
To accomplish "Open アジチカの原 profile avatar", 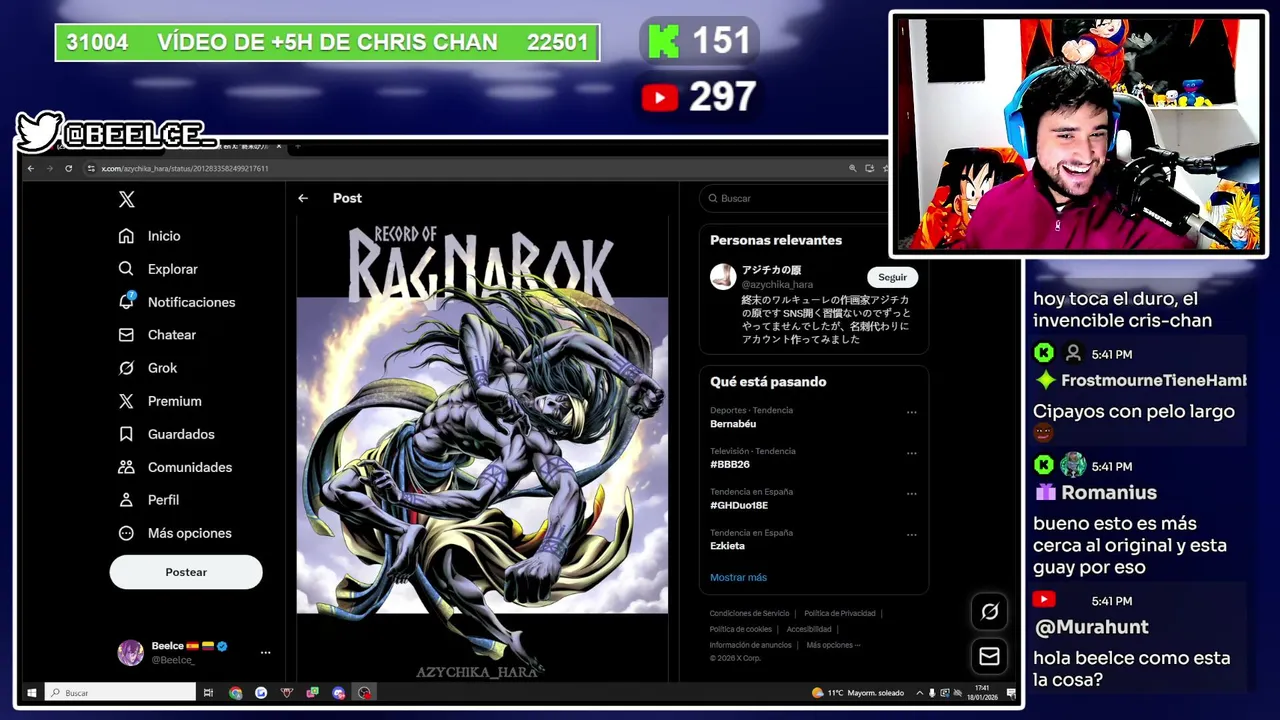I will click(x=723, y=277).
